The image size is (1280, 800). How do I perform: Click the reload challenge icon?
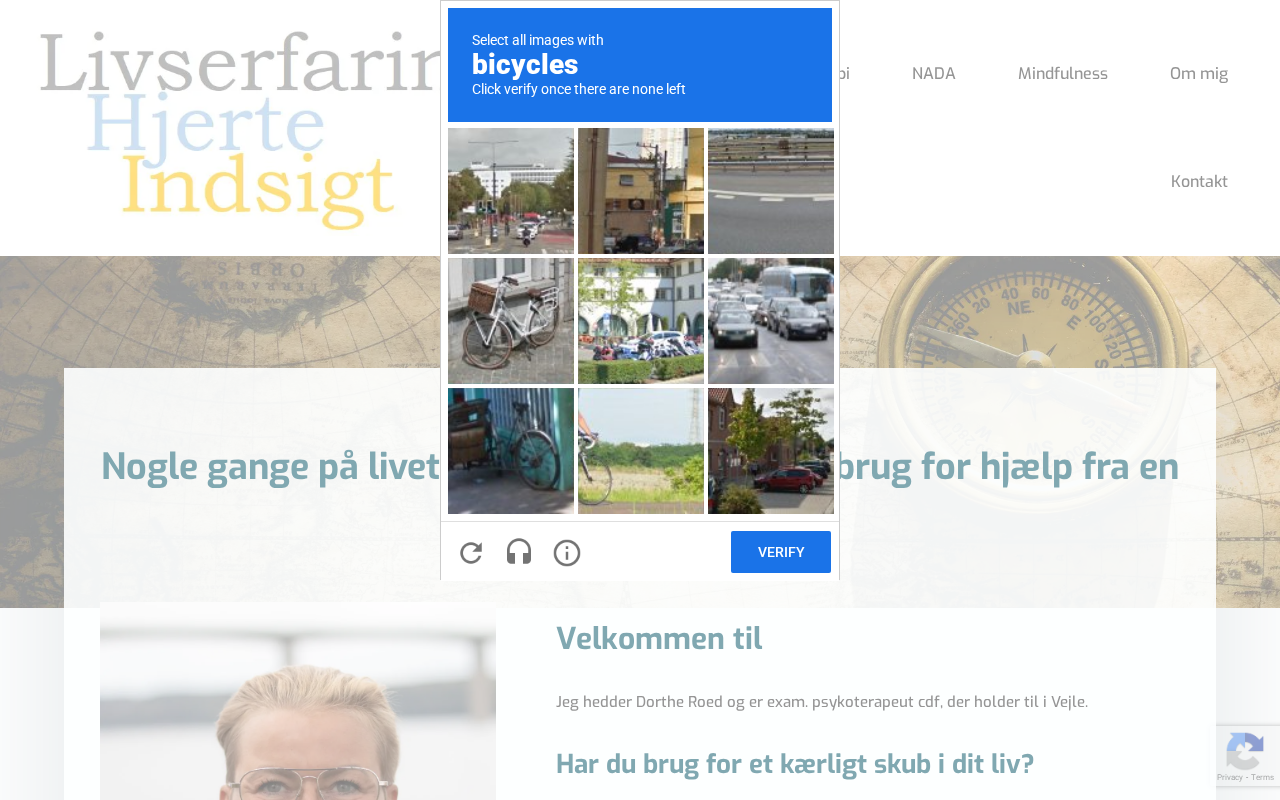(471, 553)
